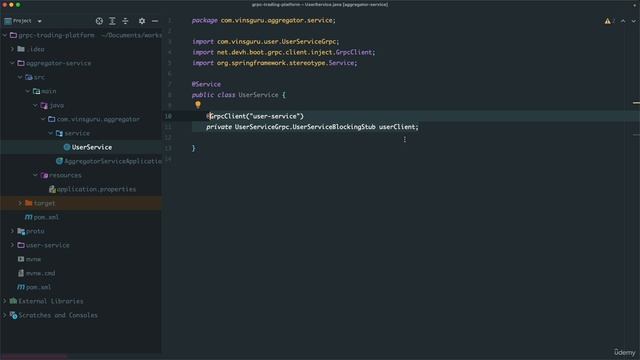Click the application.properties file icon
640x360 pixels.
tap(52, 189)
